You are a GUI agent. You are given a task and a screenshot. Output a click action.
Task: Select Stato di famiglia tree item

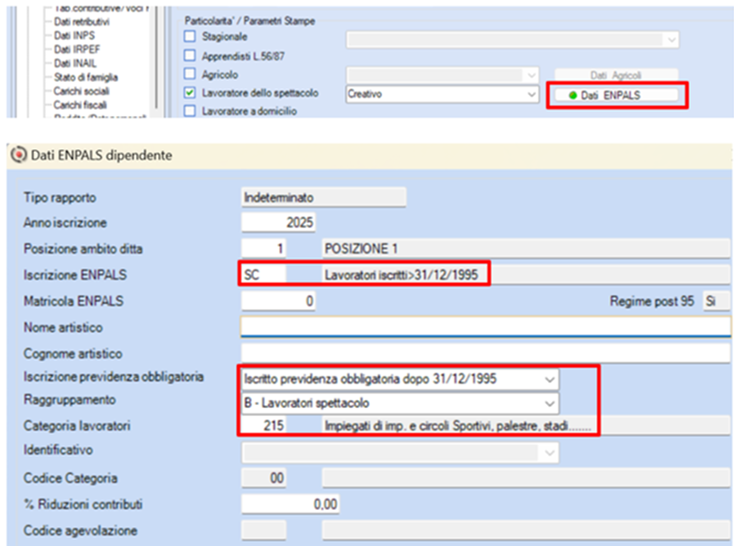[86, 77]
